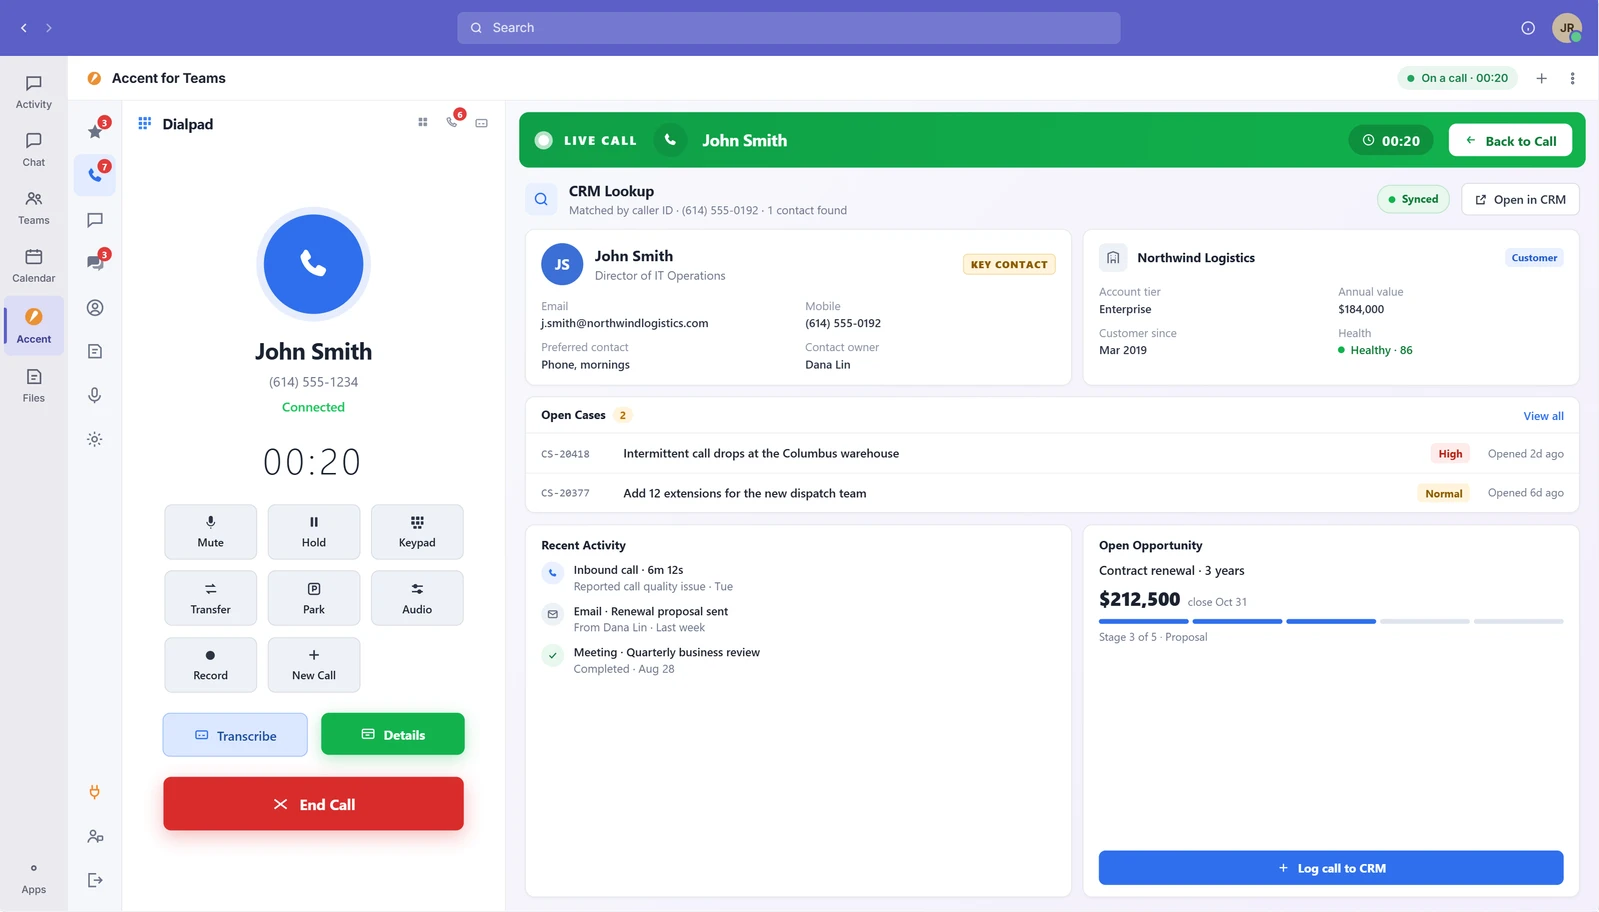This screenshot has height=912, width=1599.
Task: Mute the call microphone
Action: 210,532
